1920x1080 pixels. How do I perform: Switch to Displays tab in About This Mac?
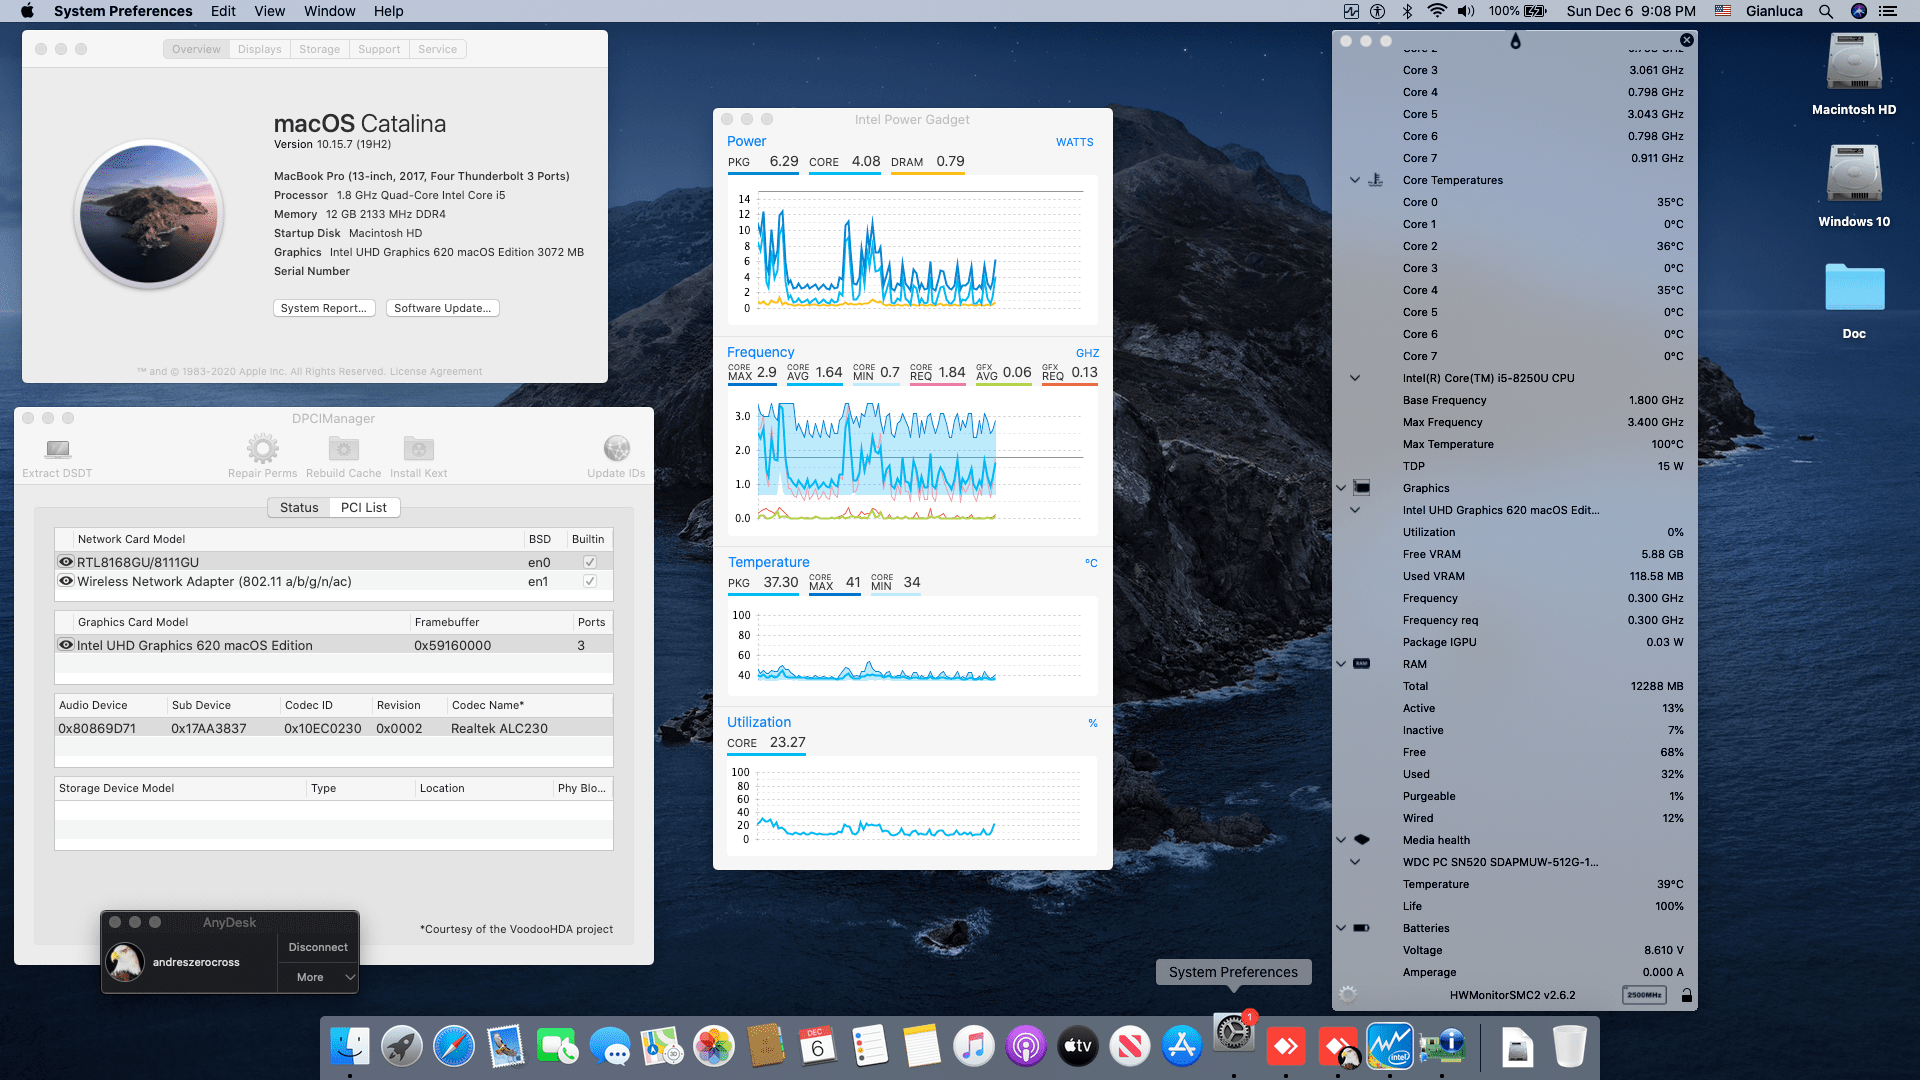(259, 49)
